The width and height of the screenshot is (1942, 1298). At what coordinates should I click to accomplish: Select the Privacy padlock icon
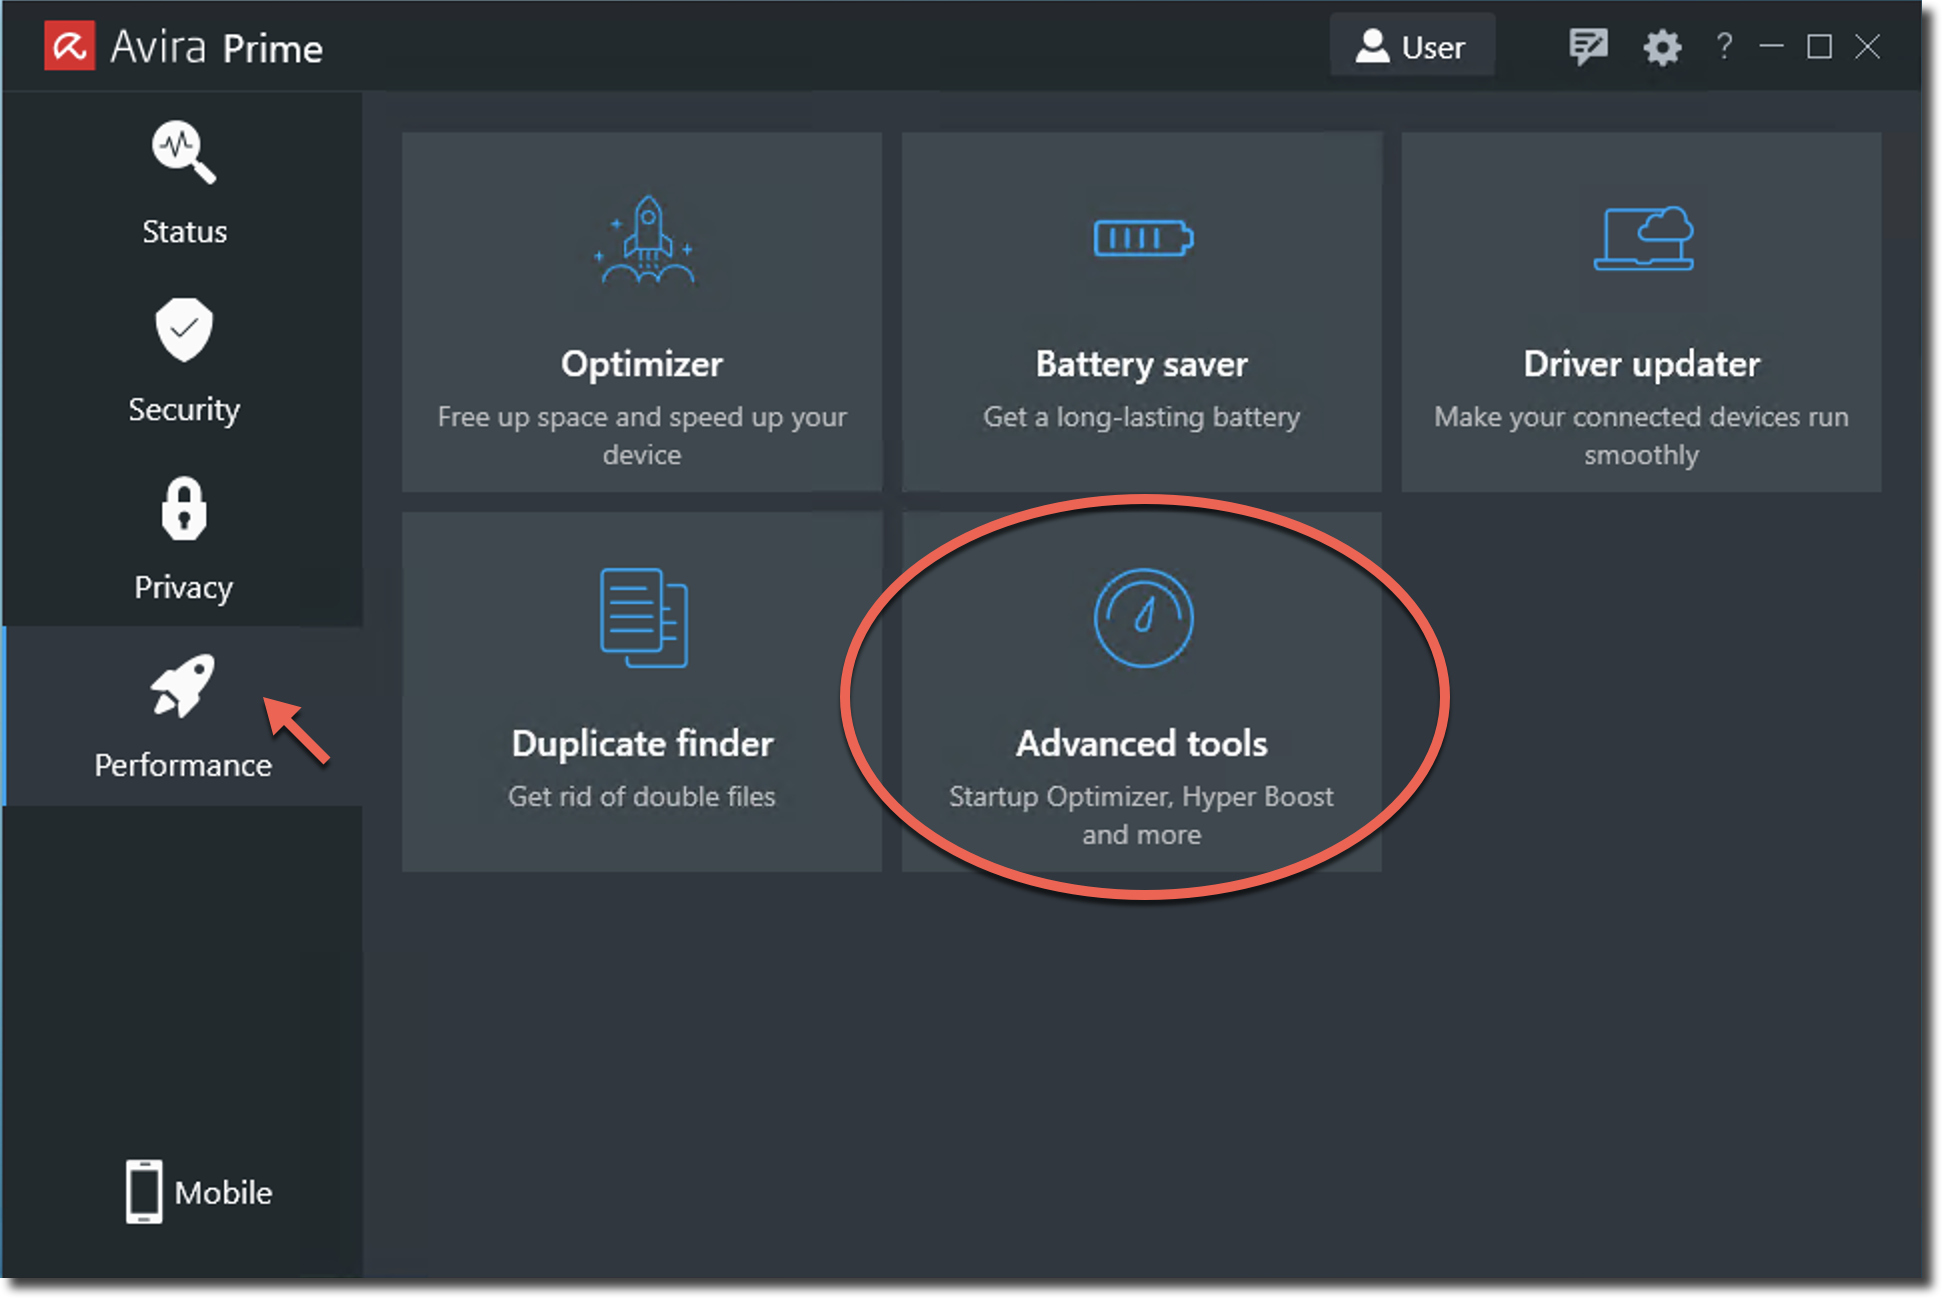click(x=184, y=511)
